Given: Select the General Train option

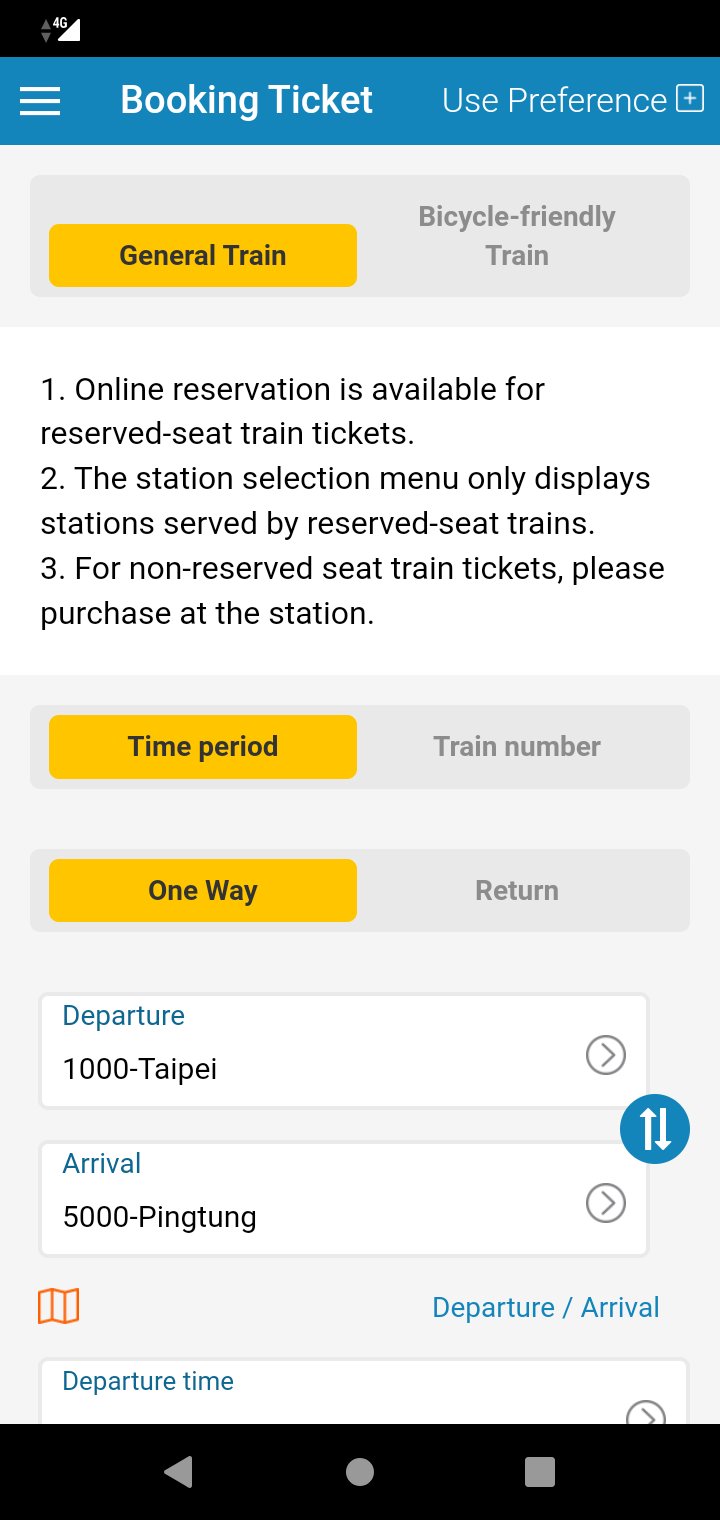Looking at the screenshot, I should [203, 256].
